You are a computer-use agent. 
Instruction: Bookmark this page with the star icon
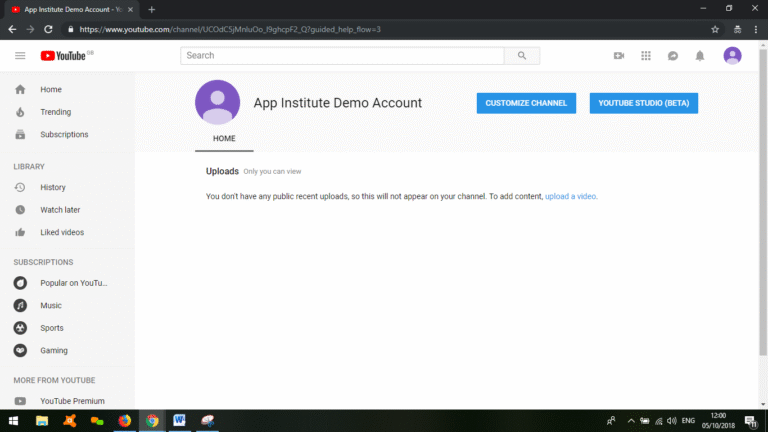tap(715, 29)
